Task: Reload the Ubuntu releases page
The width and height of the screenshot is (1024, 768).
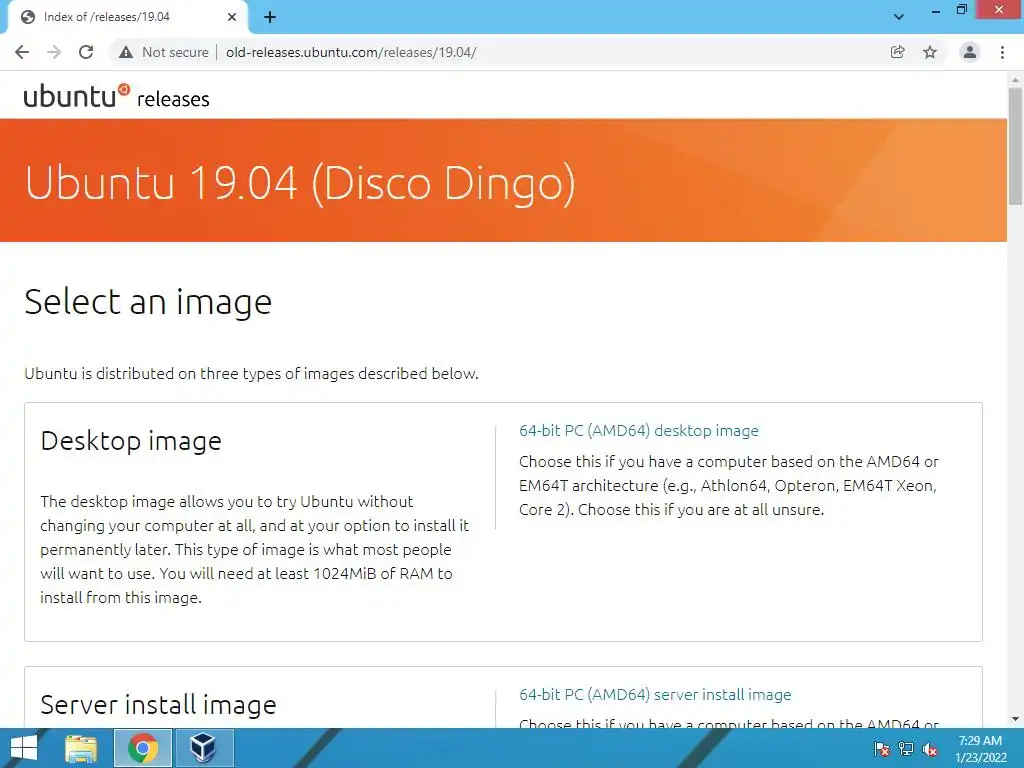Action: (86, 52)
